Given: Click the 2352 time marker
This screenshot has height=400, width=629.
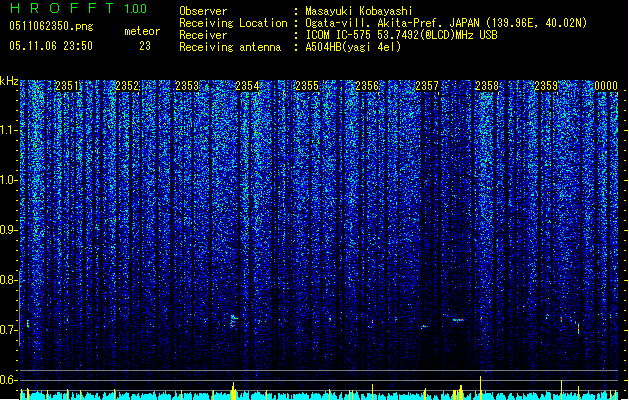Looking at the screenshot, I should click(x=127, y=86).
